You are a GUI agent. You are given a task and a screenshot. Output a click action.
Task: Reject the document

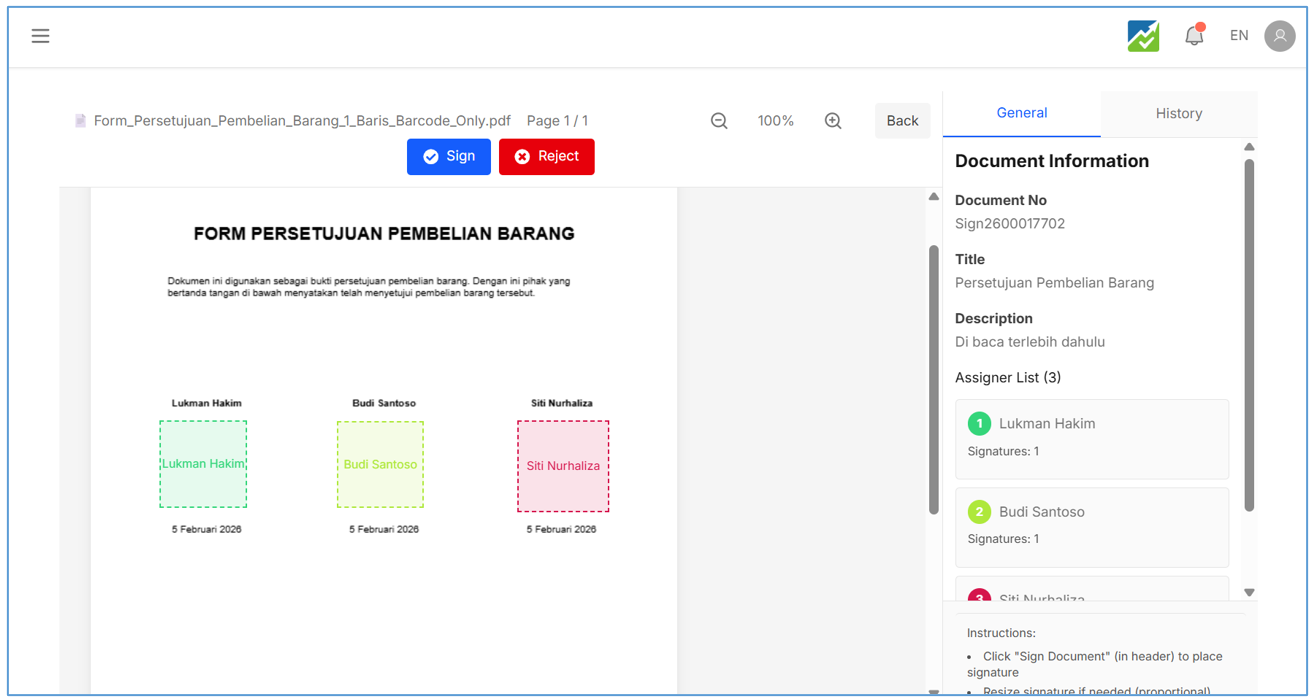tap(546, 157)
